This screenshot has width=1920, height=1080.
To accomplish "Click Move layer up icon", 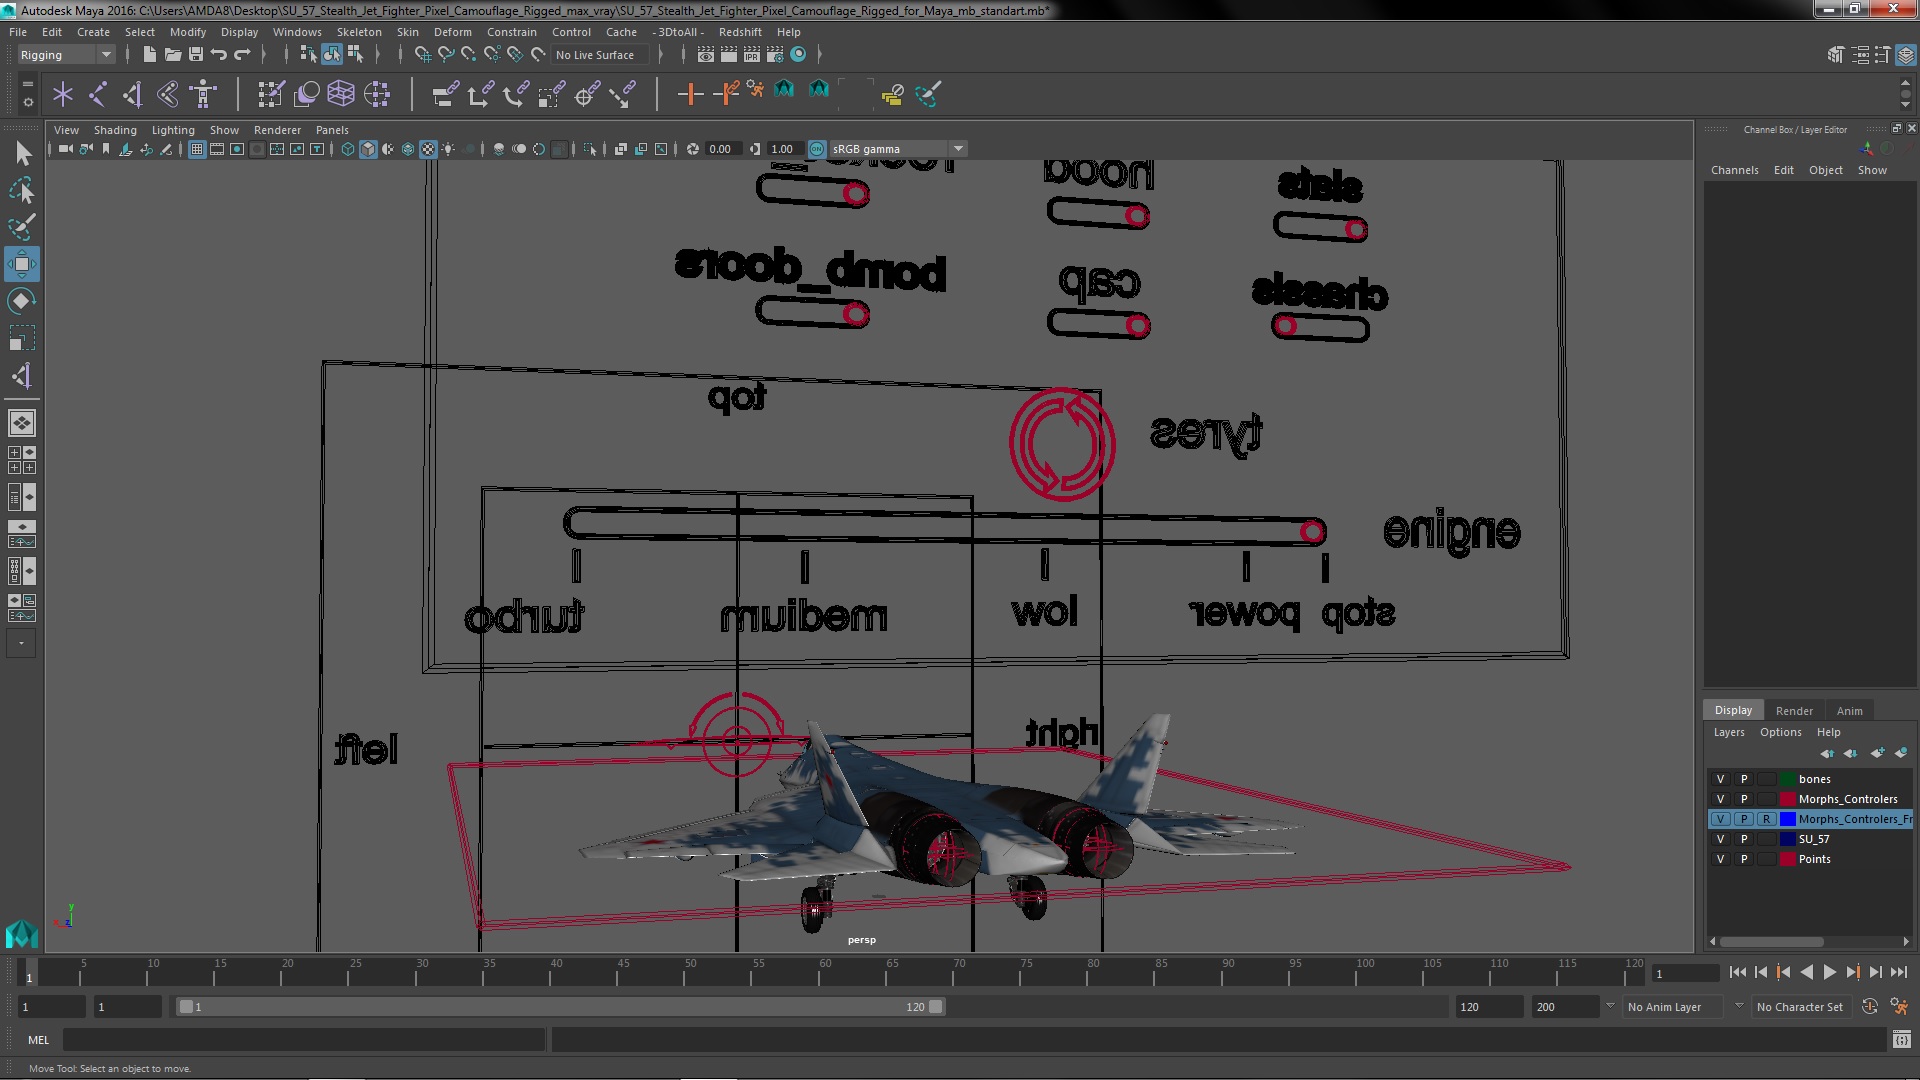I will [x=1826, y=753].
